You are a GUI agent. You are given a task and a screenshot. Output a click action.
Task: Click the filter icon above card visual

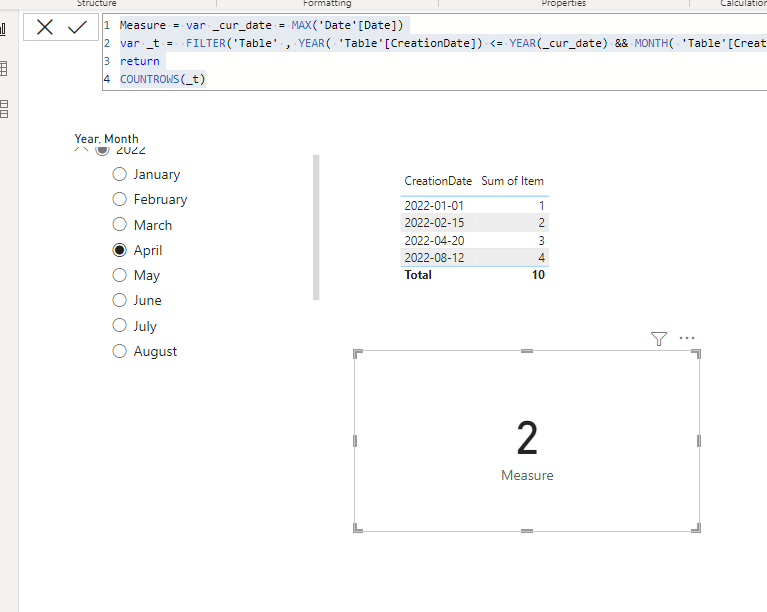659,339
